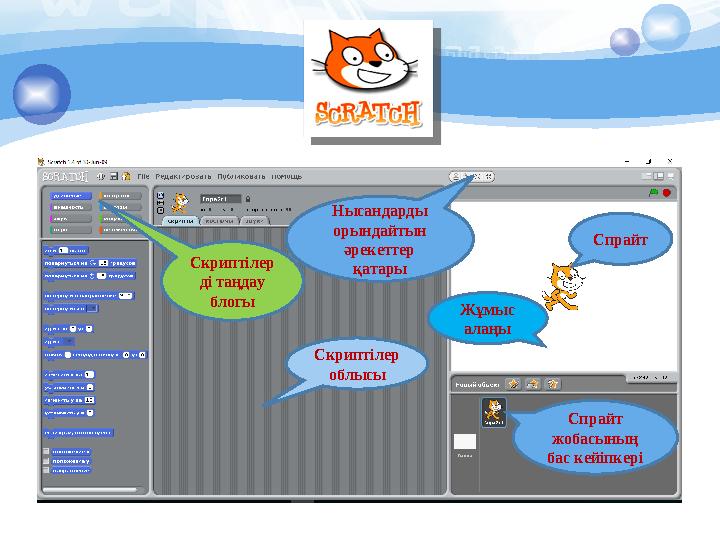The image size is (720, 540).
Task: Open the dropdown on the short block beneath the go-to x y block
Action: tap(68, 342)
